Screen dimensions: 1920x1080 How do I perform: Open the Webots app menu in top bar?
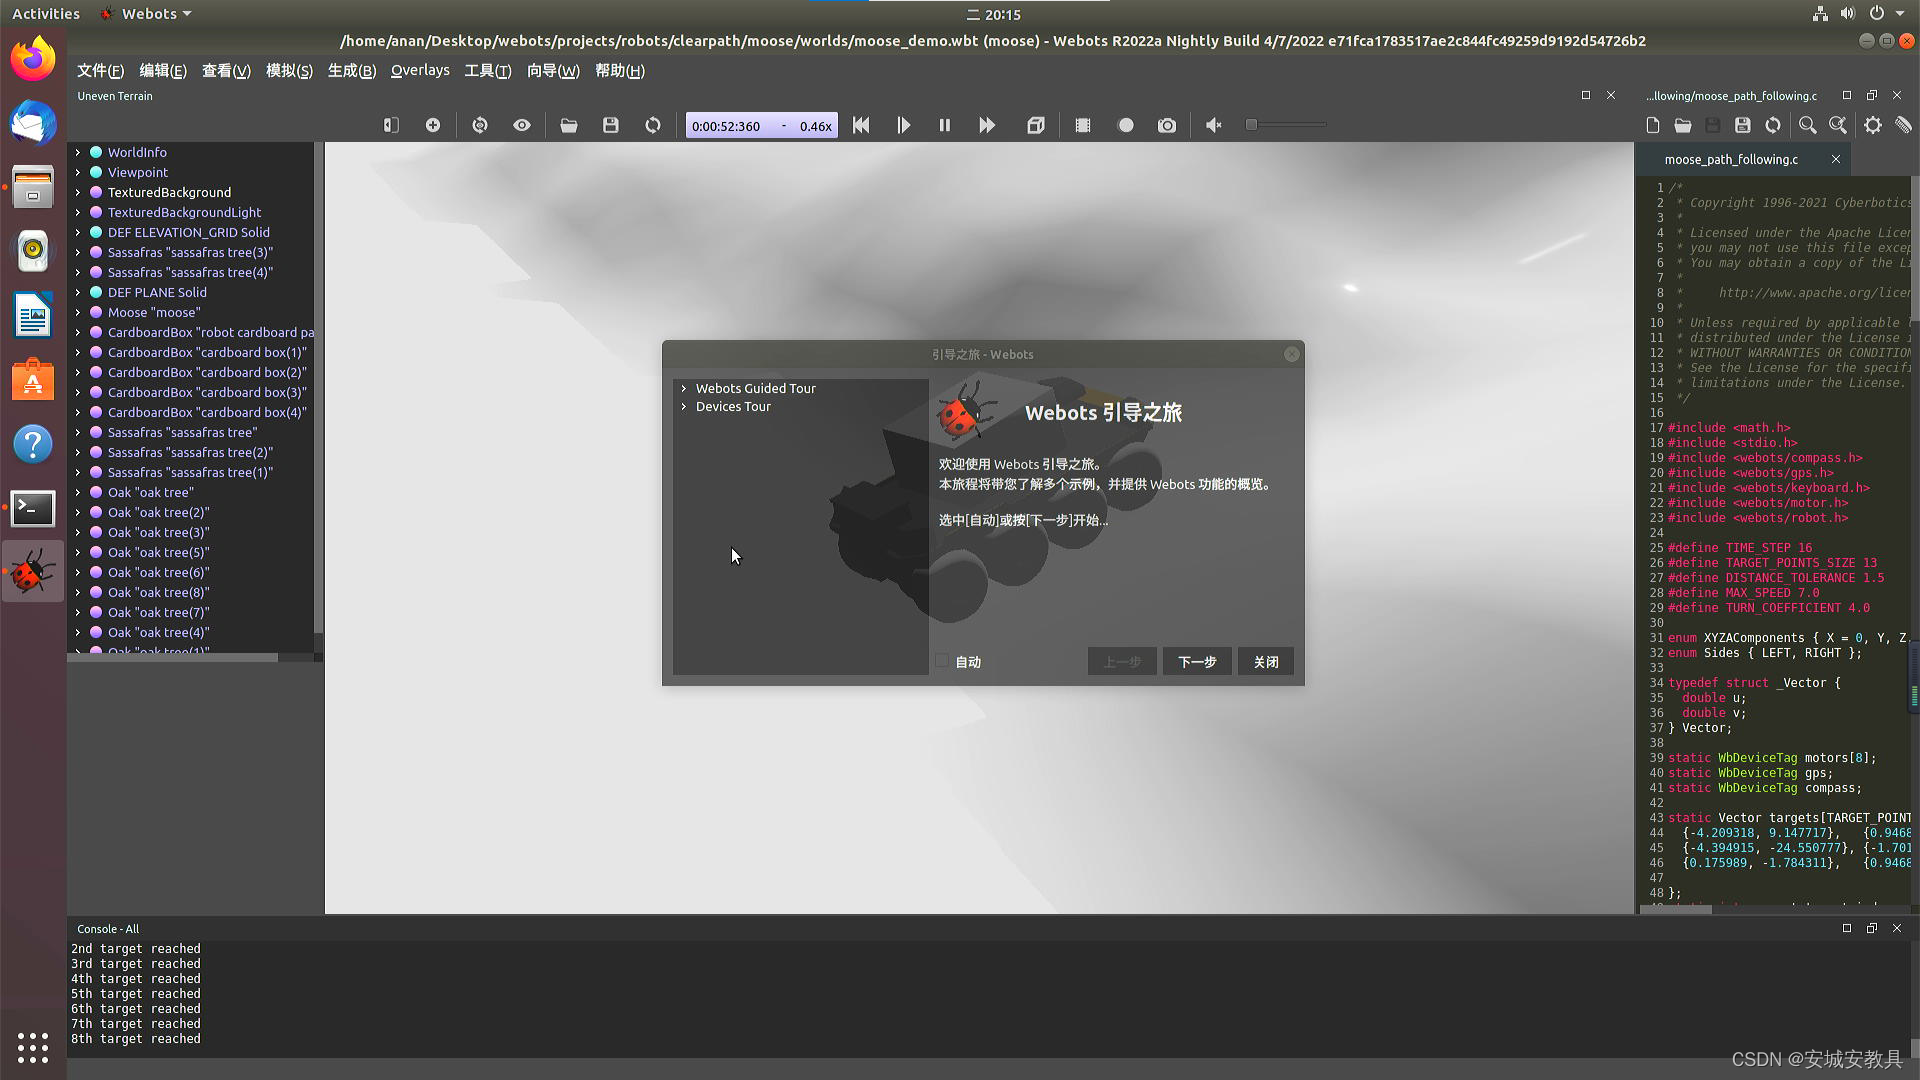click(147, 14)
